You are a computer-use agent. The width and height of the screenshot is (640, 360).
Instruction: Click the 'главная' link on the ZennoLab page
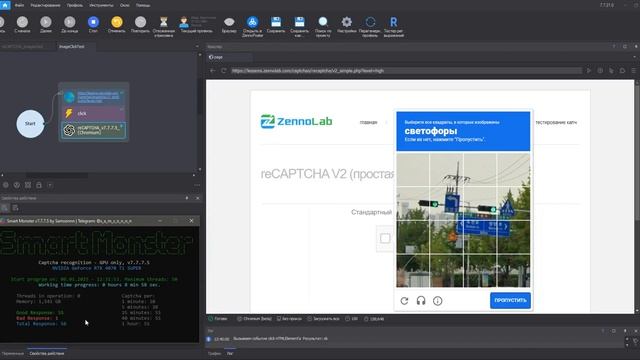[368, 122]
